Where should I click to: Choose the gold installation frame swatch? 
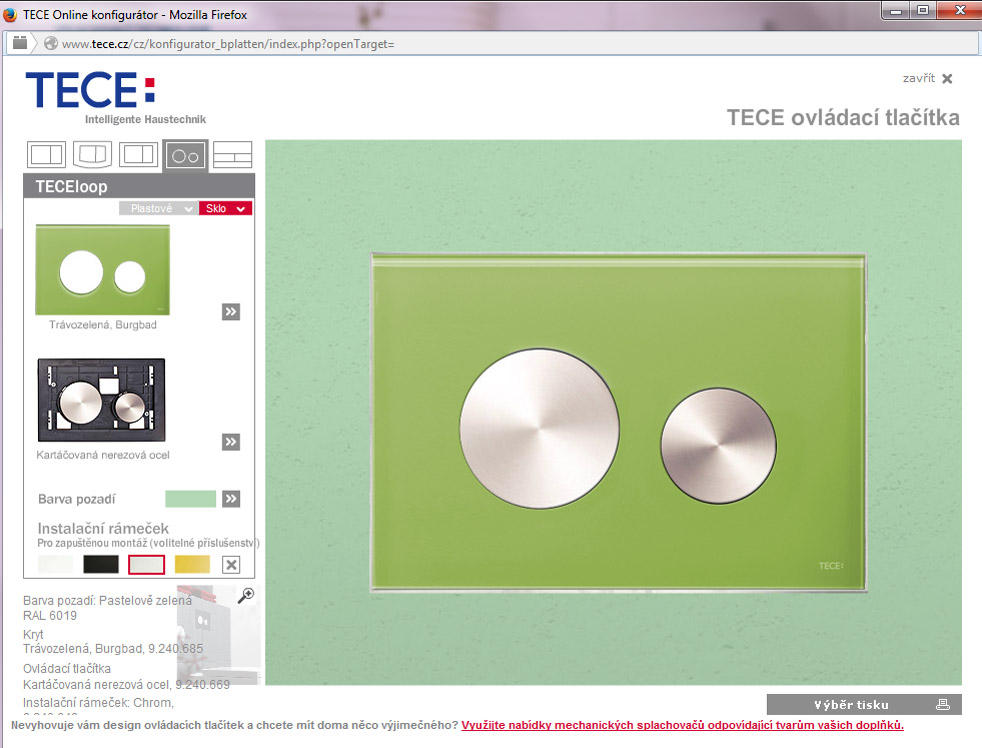point(192,565)
